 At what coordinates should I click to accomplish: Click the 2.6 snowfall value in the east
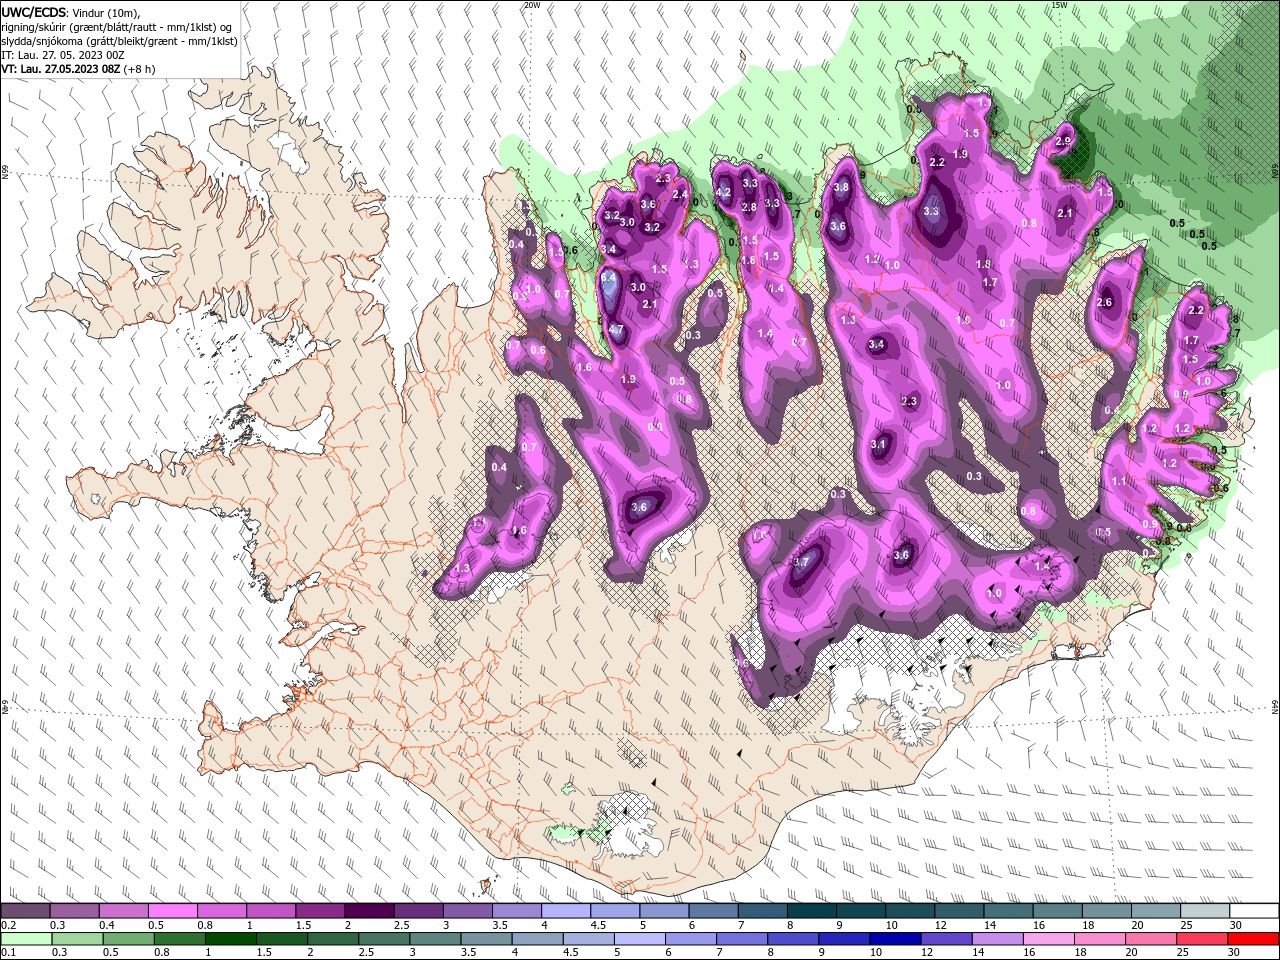(1105, 303)
